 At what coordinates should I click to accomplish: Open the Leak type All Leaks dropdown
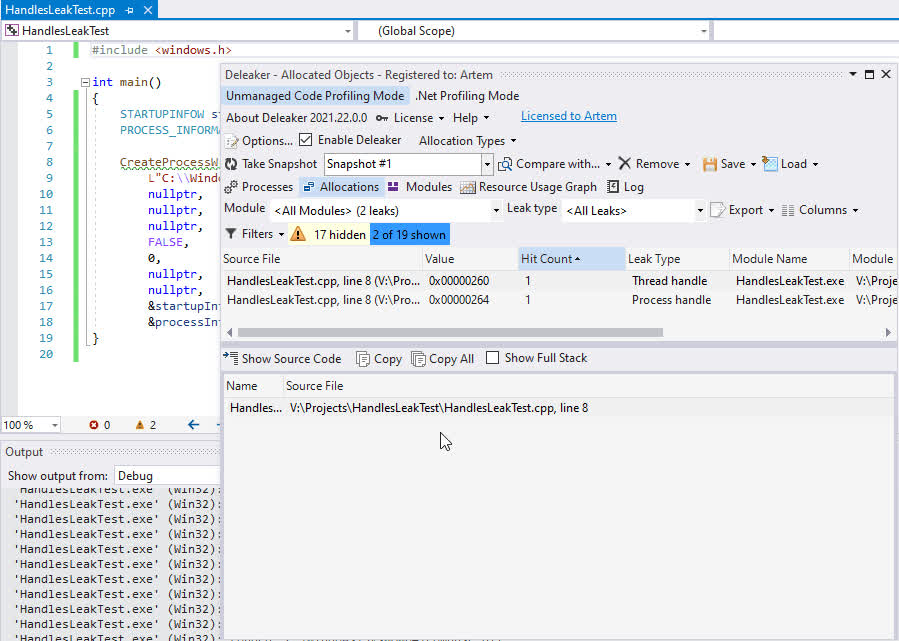click(701, 209)
